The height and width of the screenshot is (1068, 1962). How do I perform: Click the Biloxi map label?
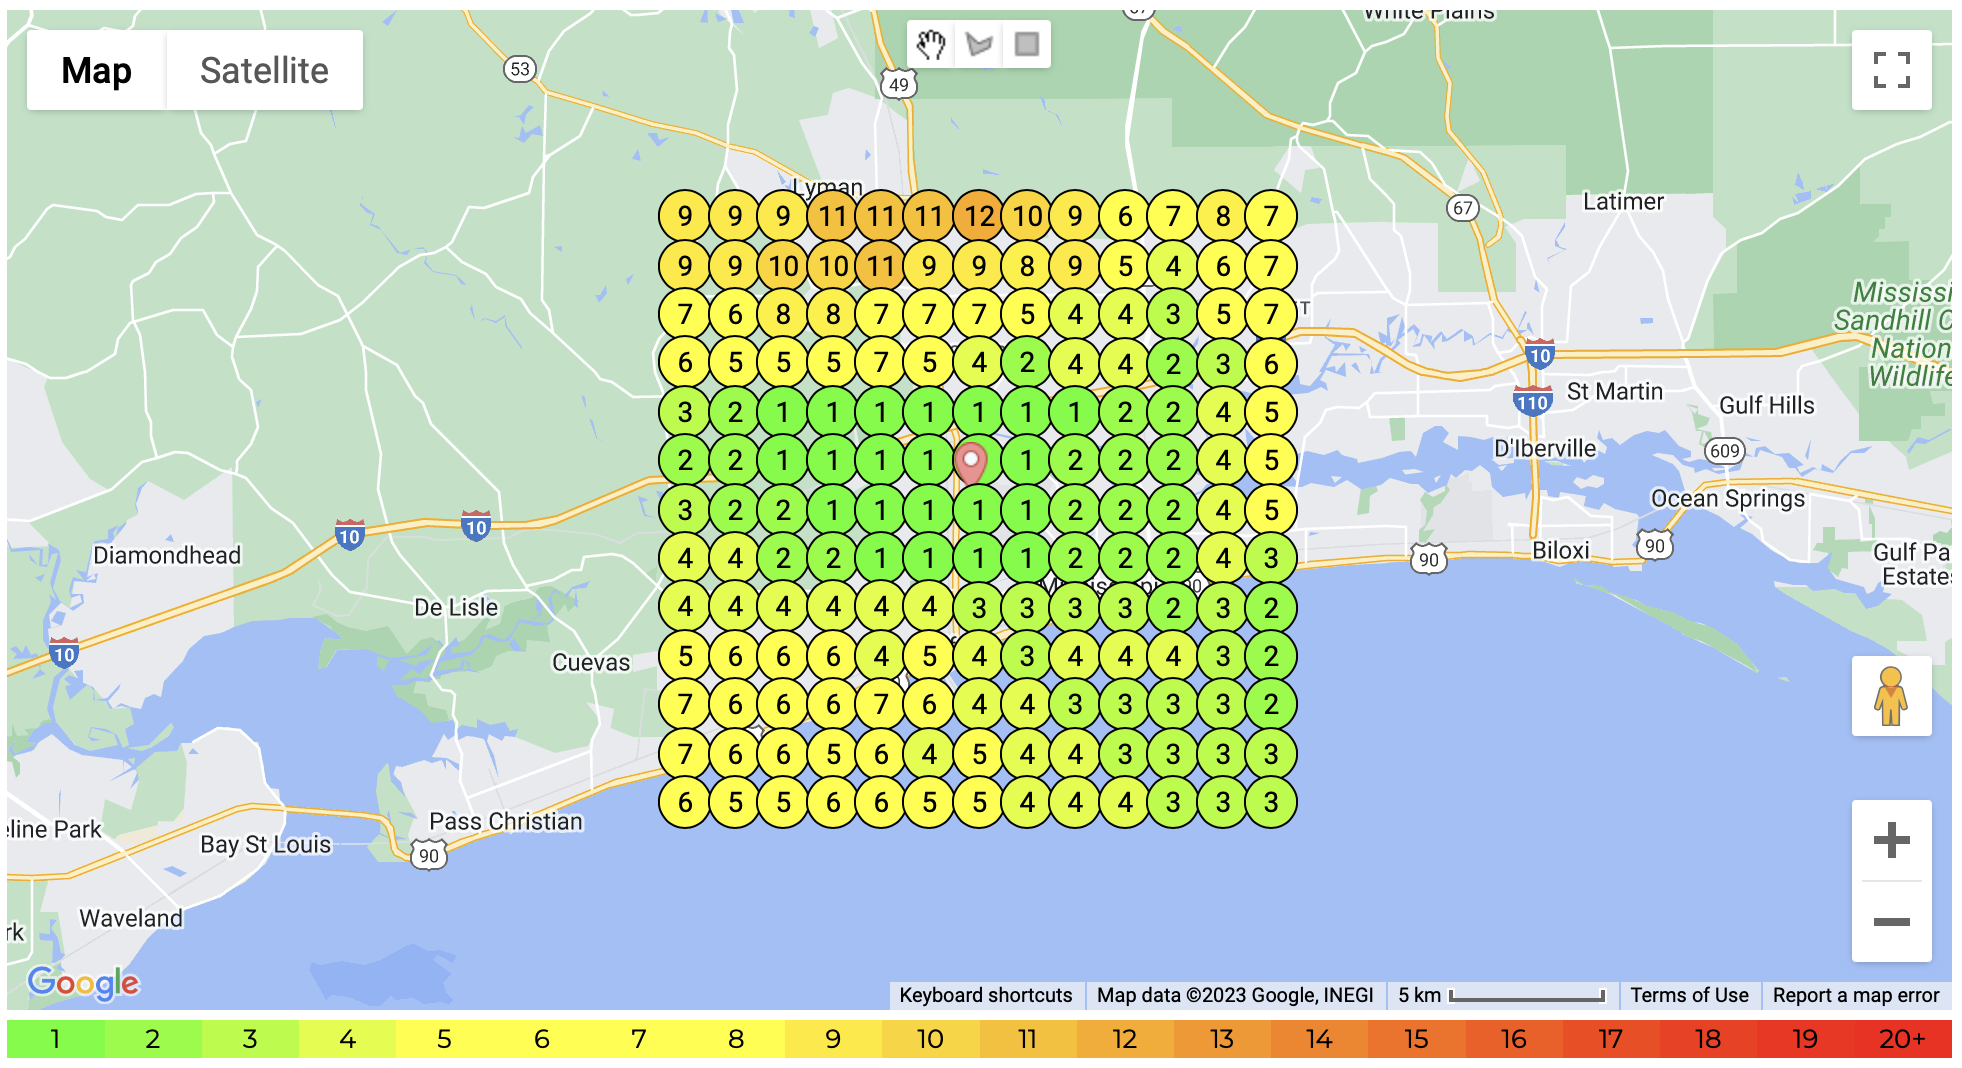1561,550
